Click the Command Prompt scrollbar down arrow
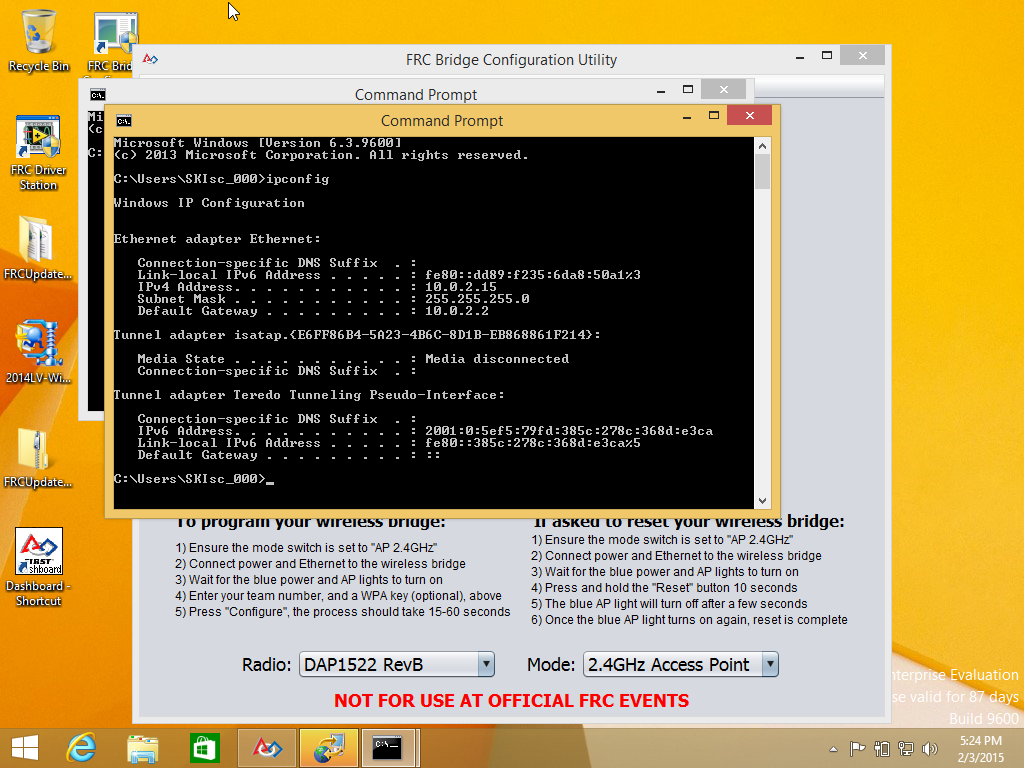 click(x=762, y=501)
